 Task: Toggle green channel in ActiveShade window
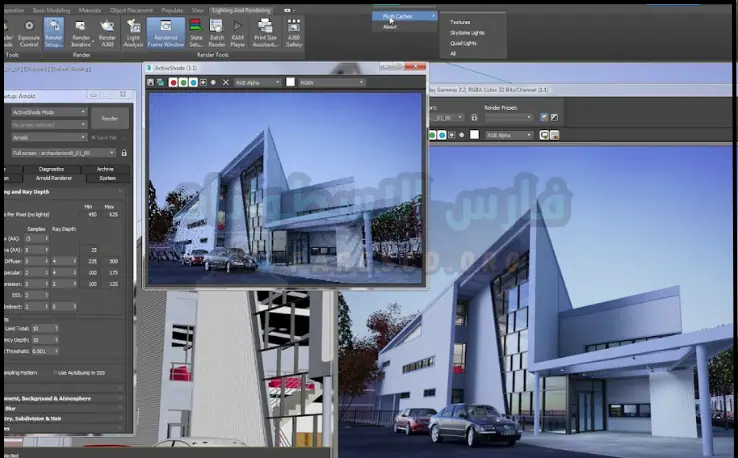point(183,81)
